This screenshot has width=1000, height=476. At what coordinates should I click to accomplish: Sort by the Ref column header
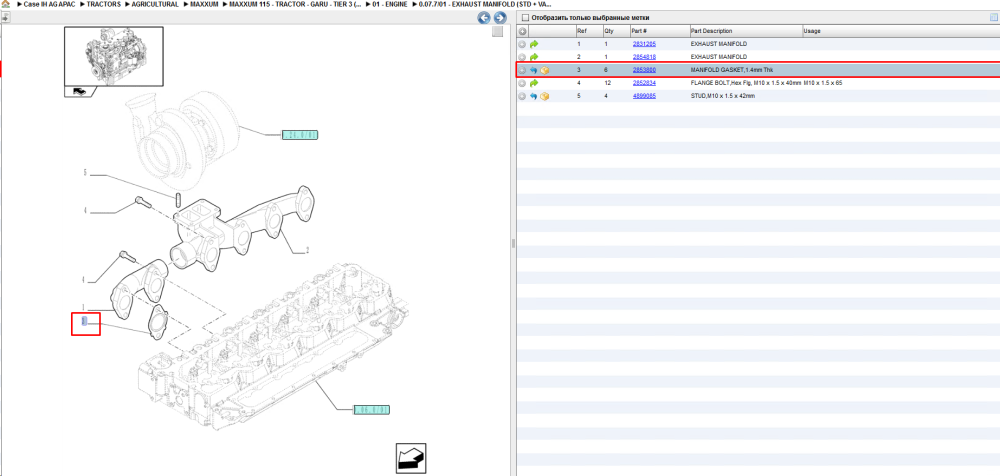coord(589,31)
